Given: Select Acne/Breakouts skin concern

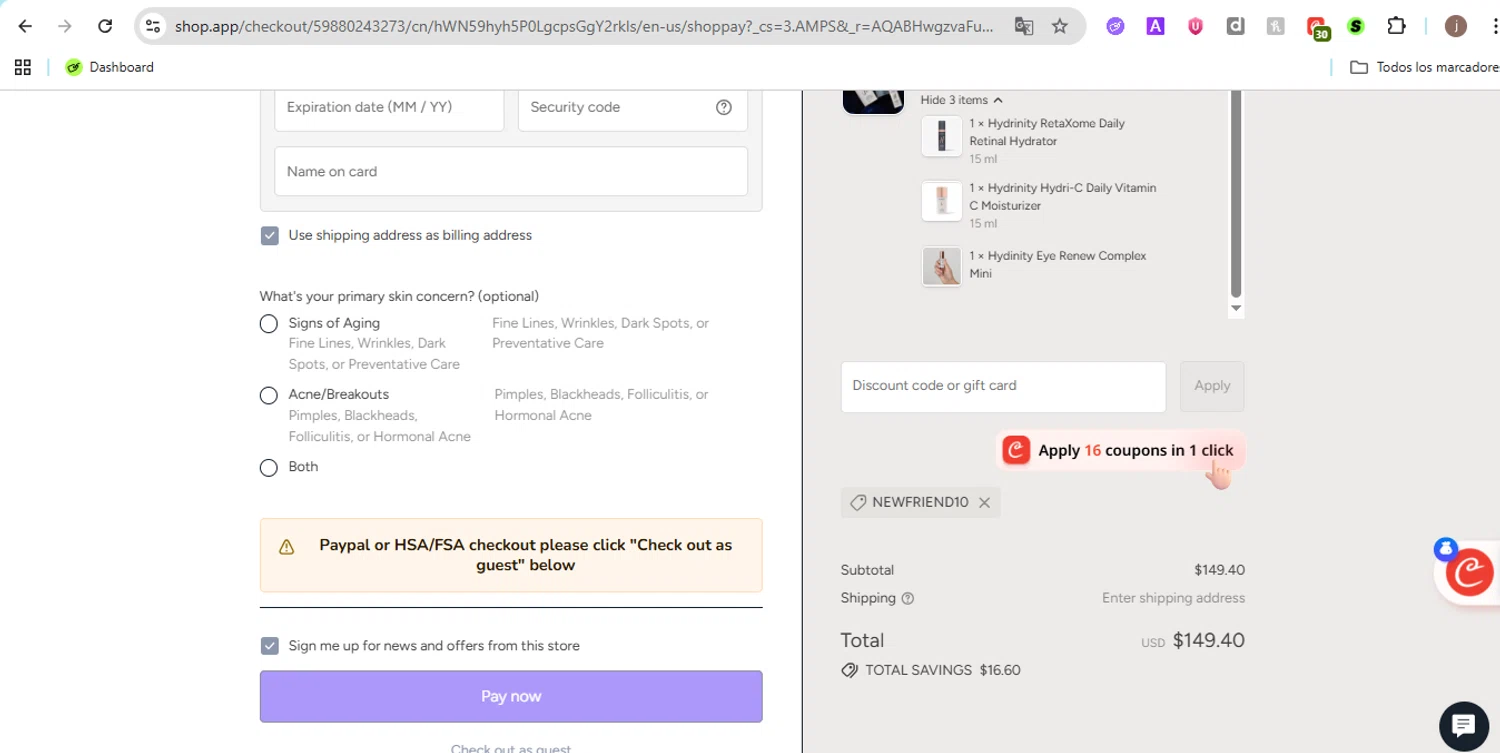Looking at the screenshot, I should click(x=269, y=395).
